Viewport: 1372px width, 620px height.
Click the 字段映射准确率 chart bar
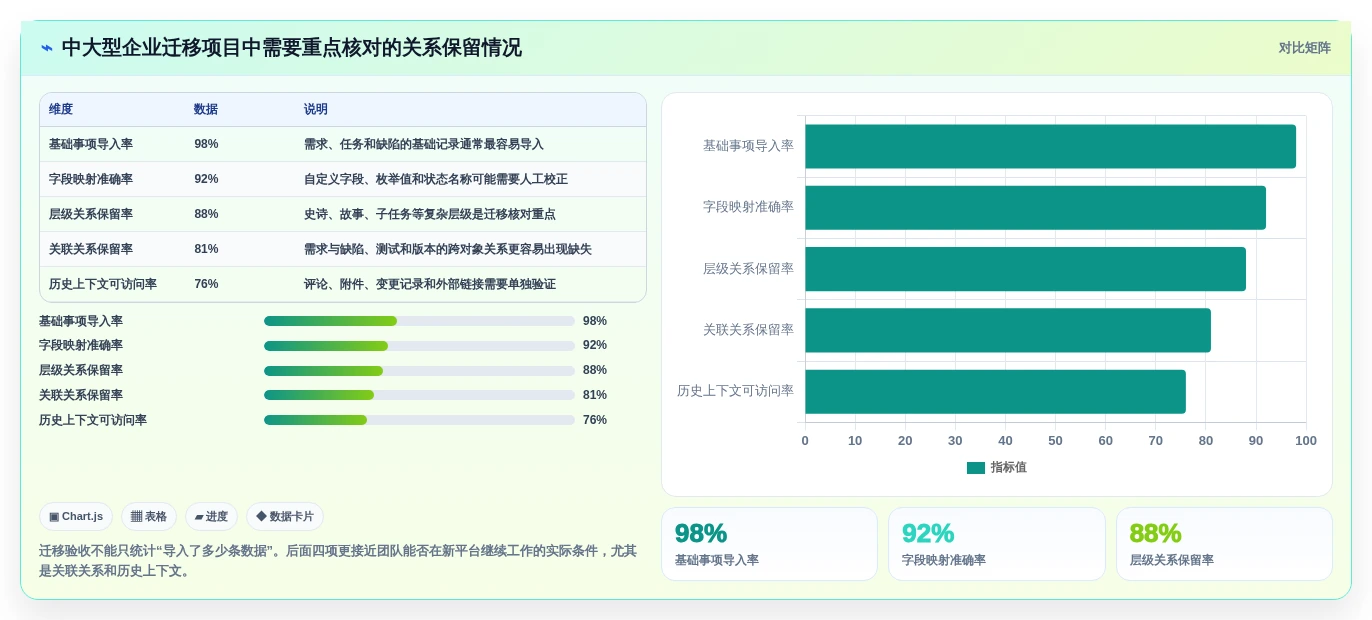pos(1035,208)
